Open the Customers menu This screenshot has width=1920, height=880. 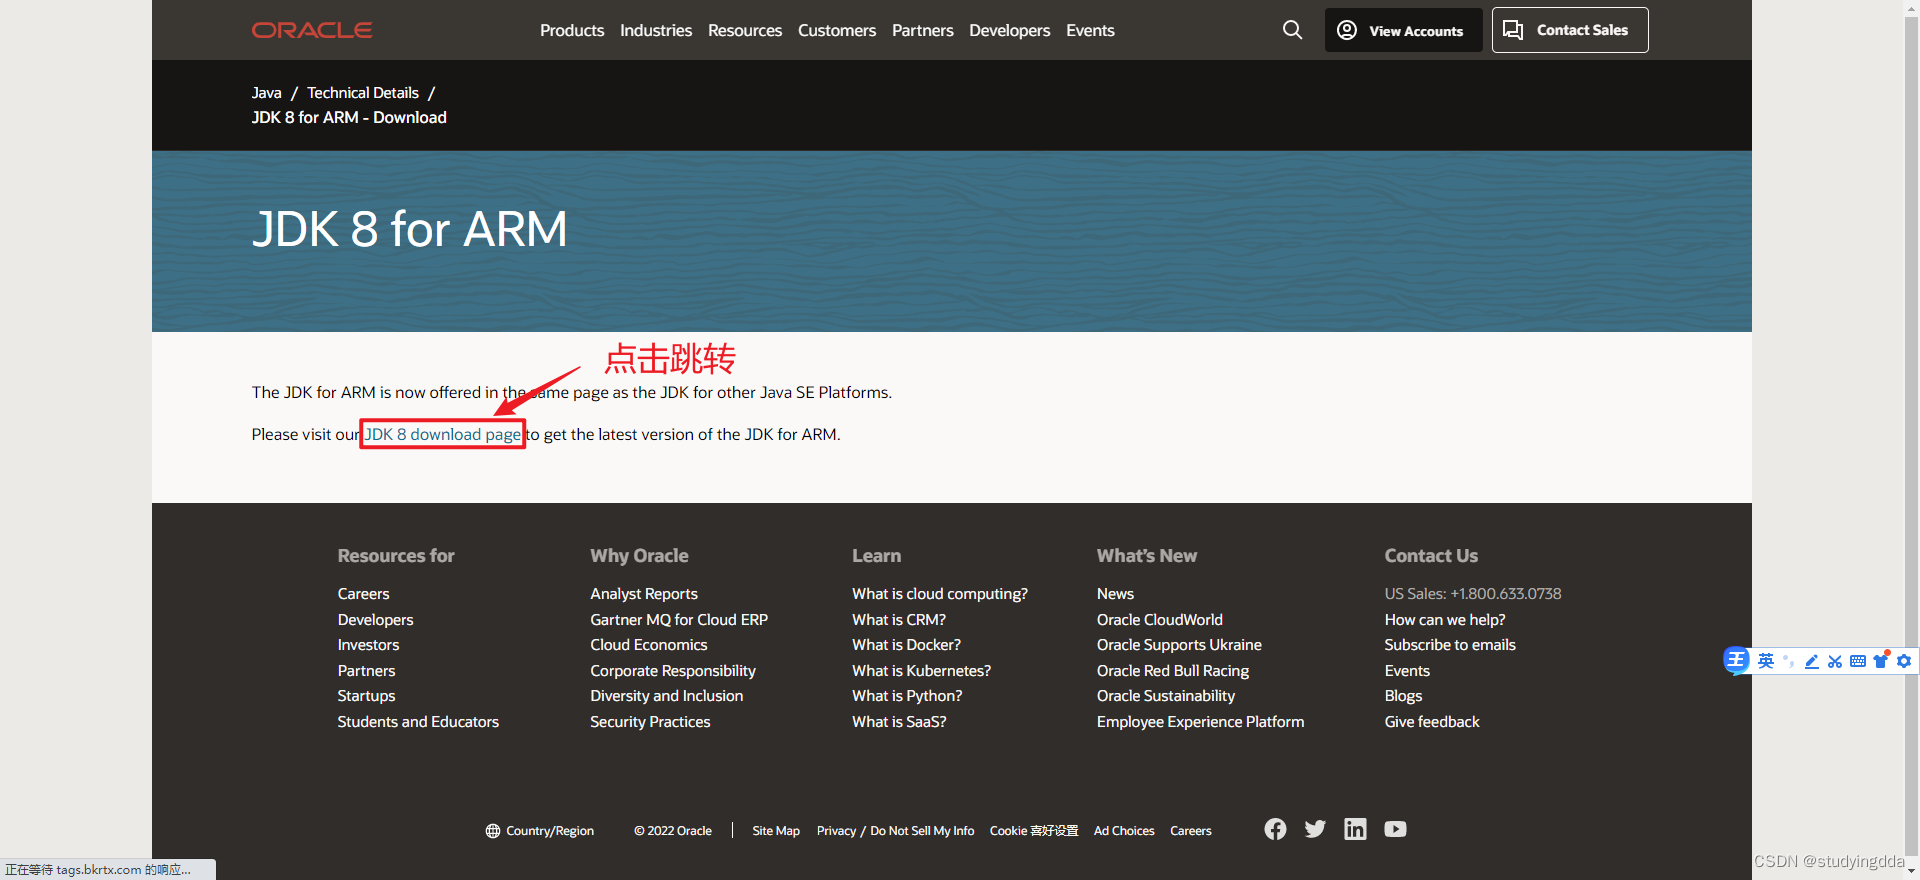tap(837, 30)
